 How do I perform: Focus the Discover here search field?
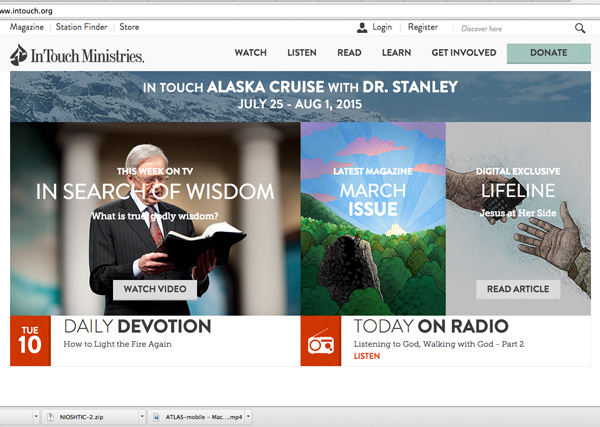(513, 29)
